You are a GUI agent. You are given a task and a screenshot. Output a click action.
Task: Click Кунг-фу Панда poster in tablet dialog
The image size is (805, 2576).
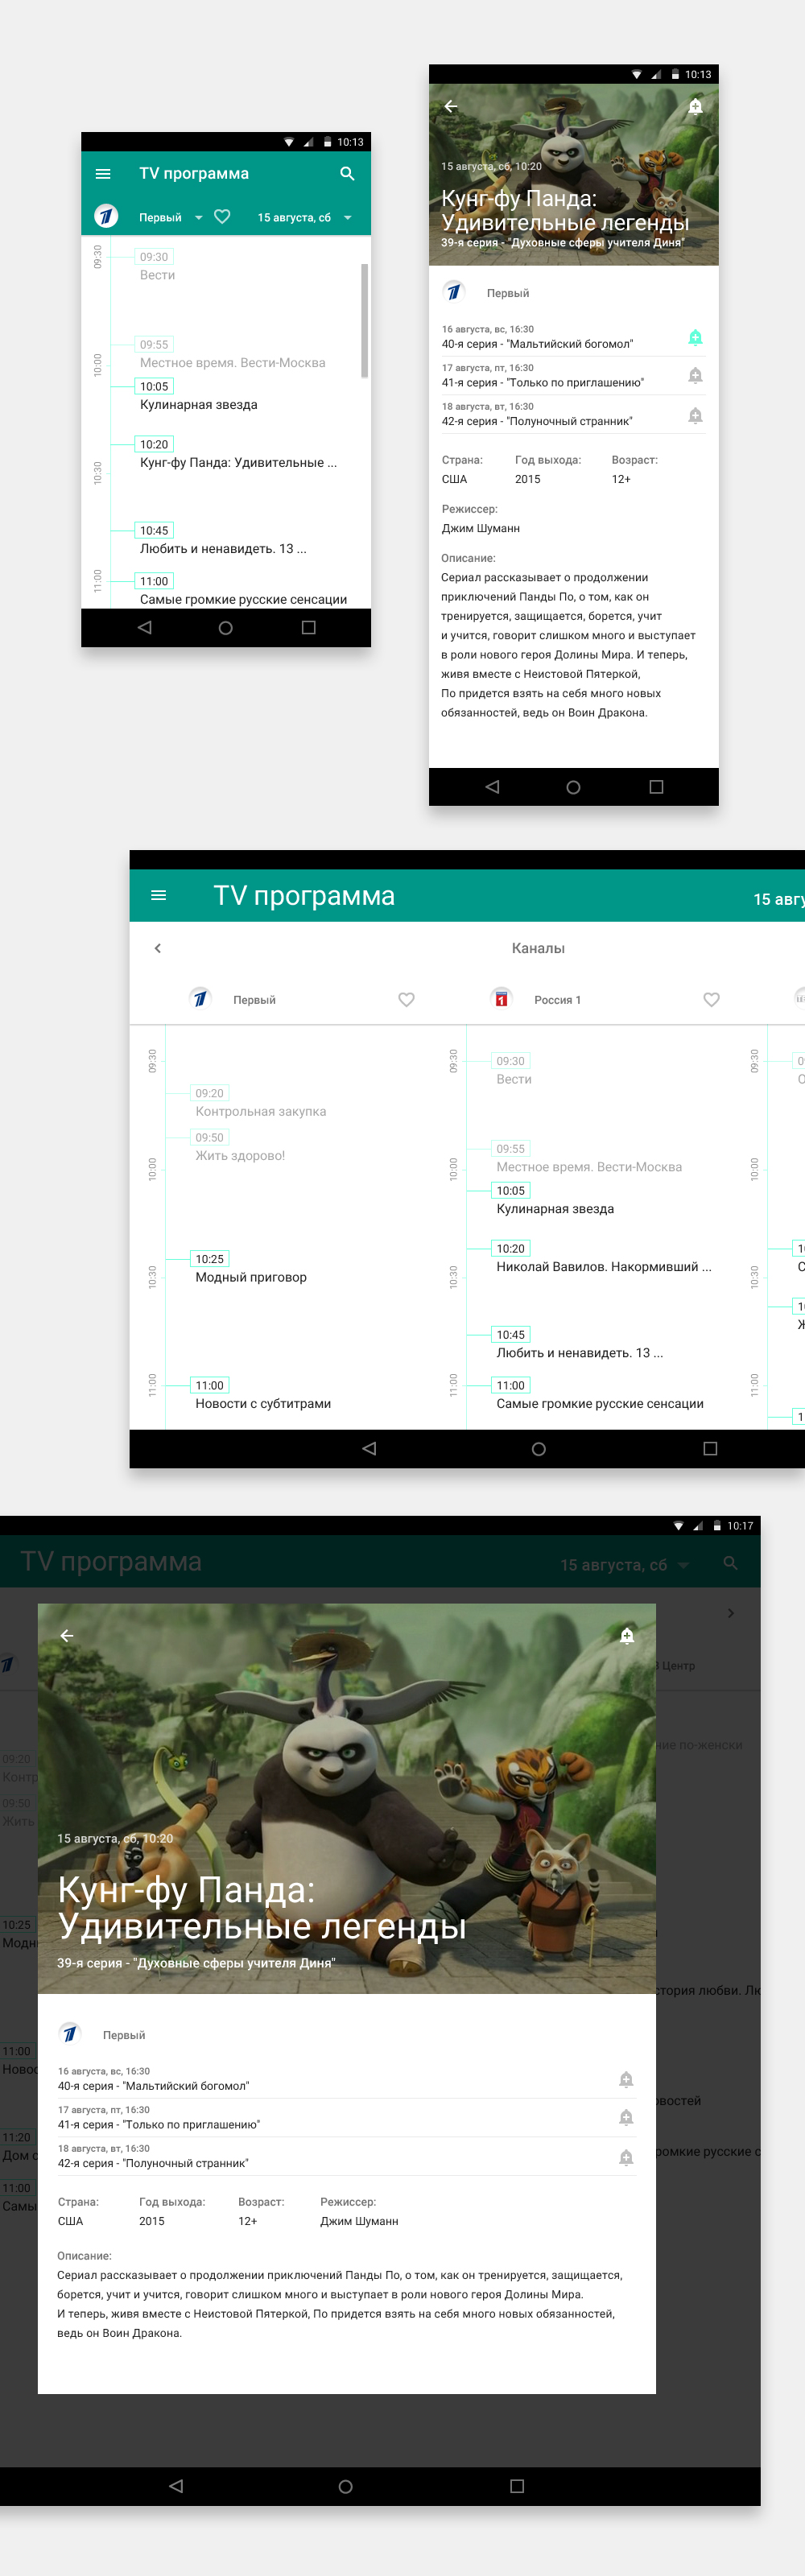(347, 1799)
